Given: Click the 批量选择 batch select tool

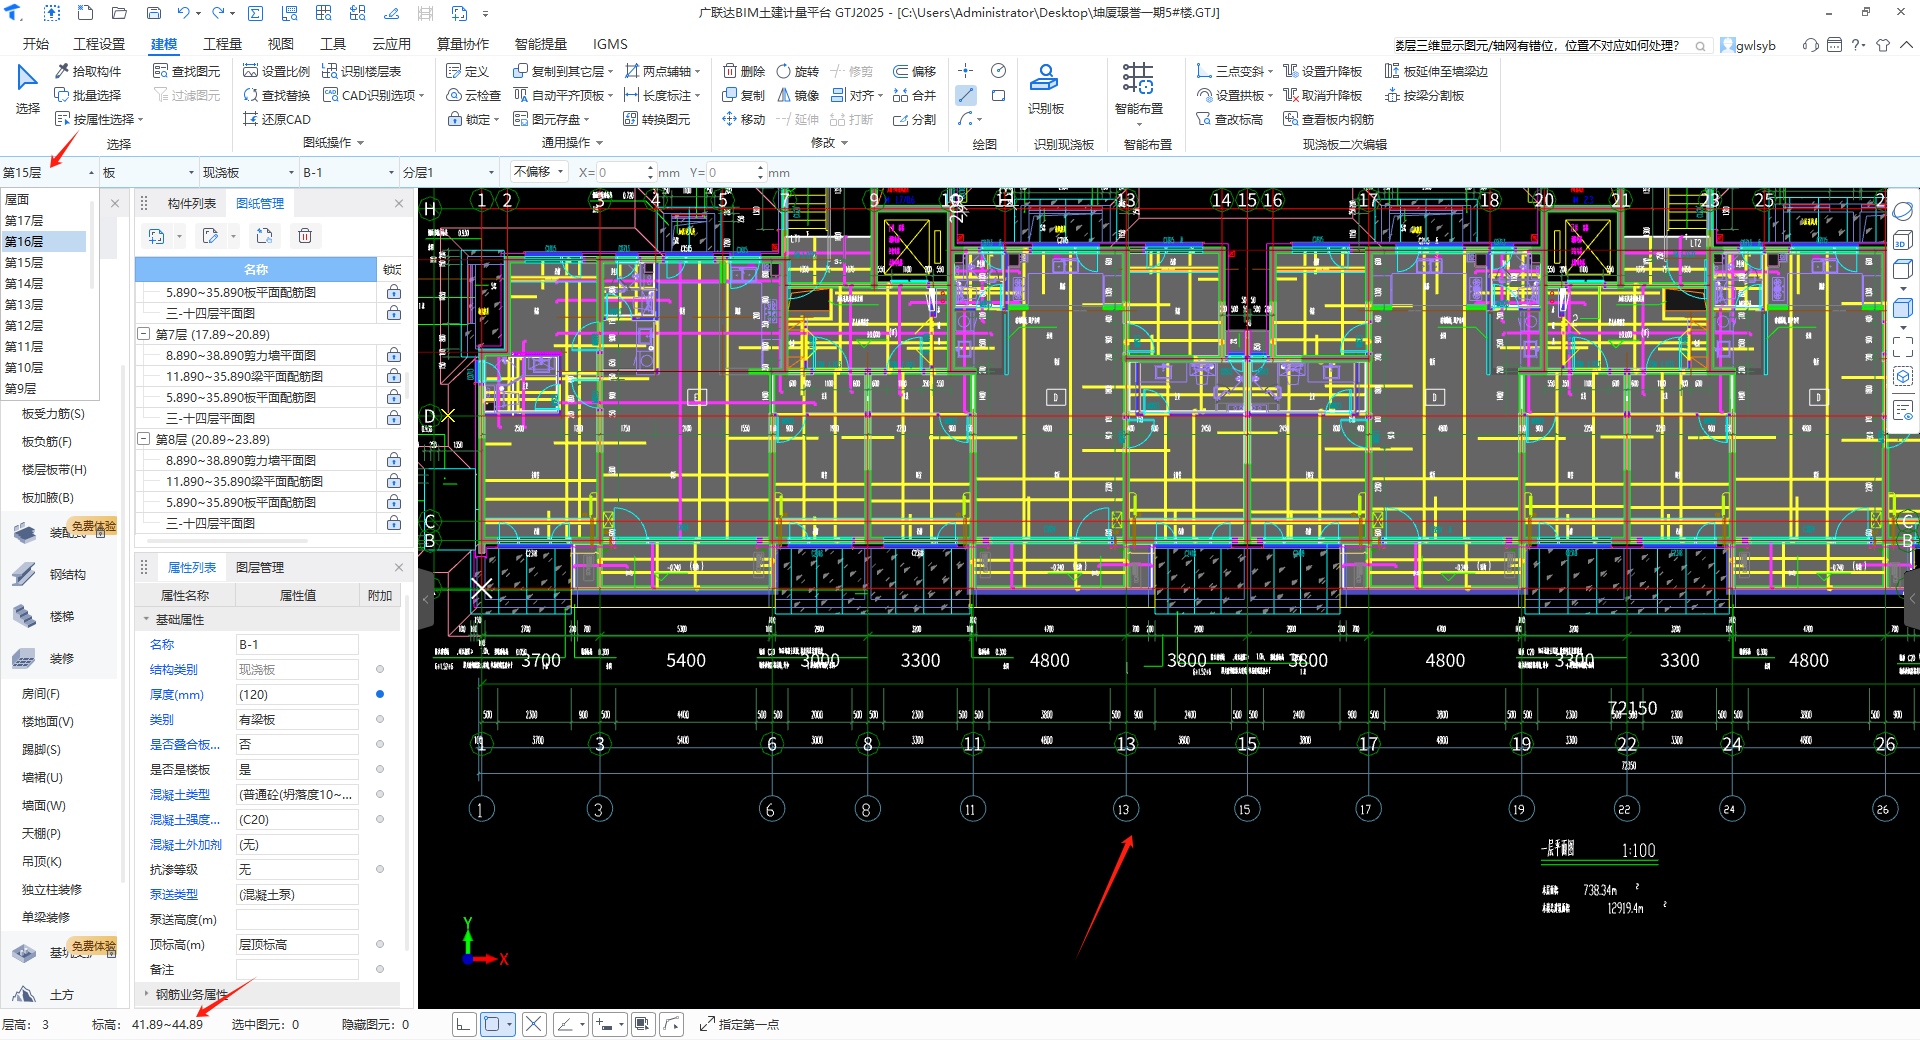Looking at the screenshot, I should coord(88,95).
